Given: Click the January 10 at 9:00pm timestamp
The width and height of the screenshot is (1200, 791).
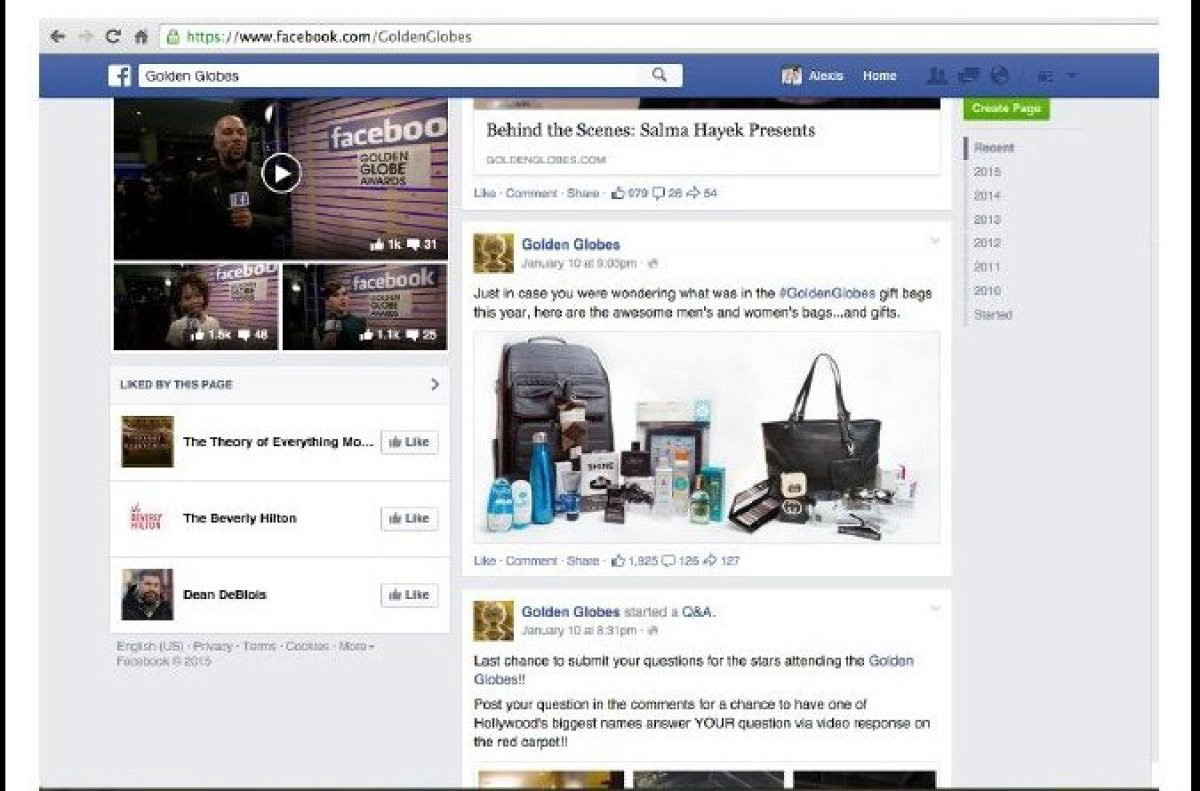Looking at the screenshot, I should (579, 264).
